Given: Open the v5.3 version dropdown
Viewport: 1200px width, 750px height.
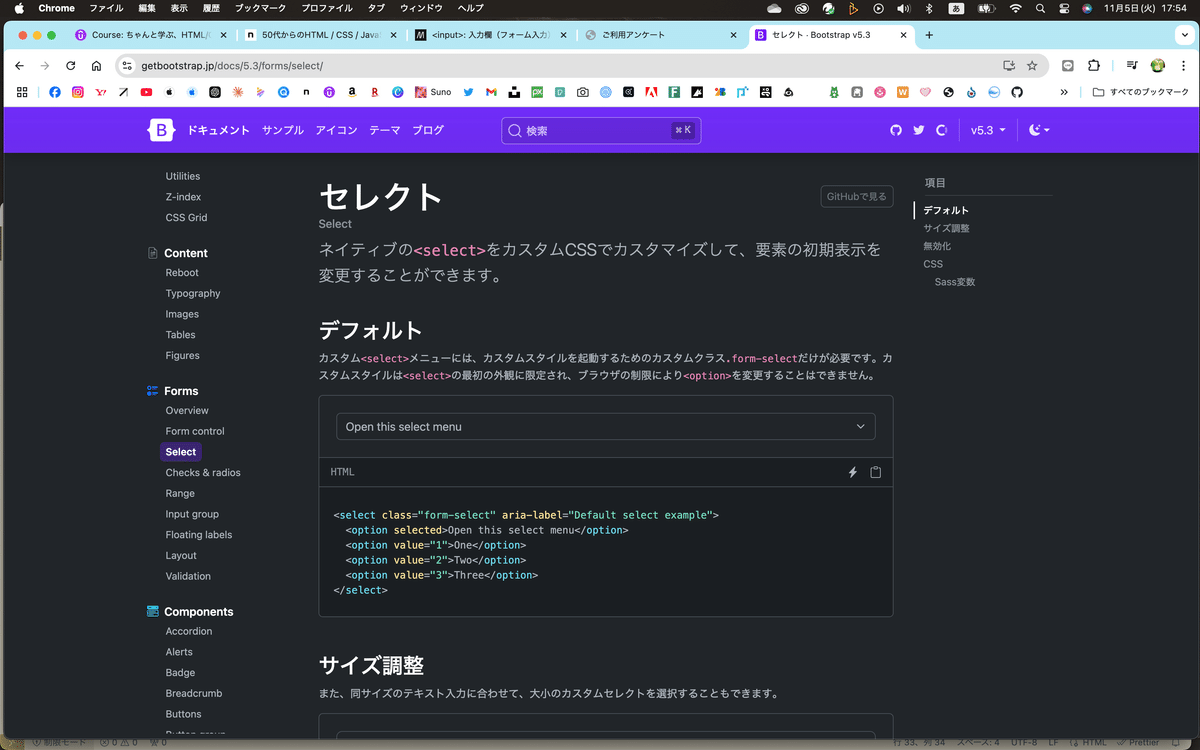Looking at the screenshot, I should (987, 130).
